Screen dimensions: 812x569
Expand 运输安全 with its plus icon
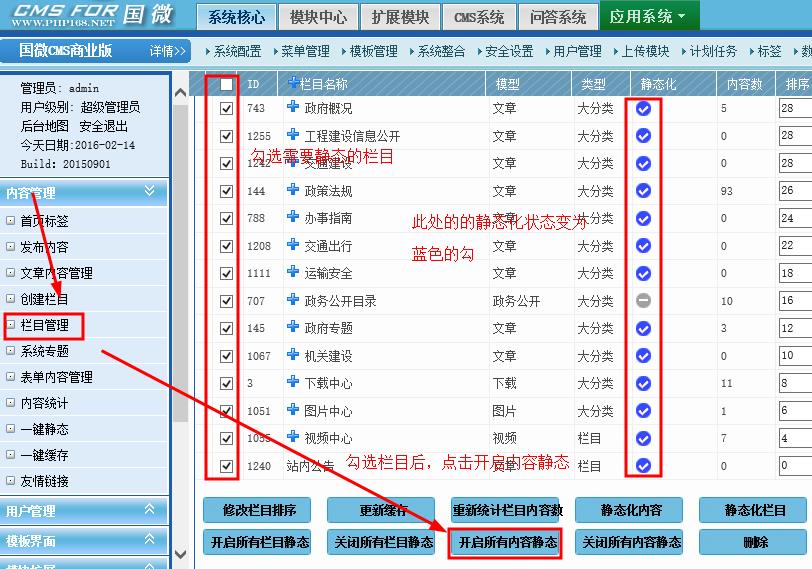(x=293, y=272)
